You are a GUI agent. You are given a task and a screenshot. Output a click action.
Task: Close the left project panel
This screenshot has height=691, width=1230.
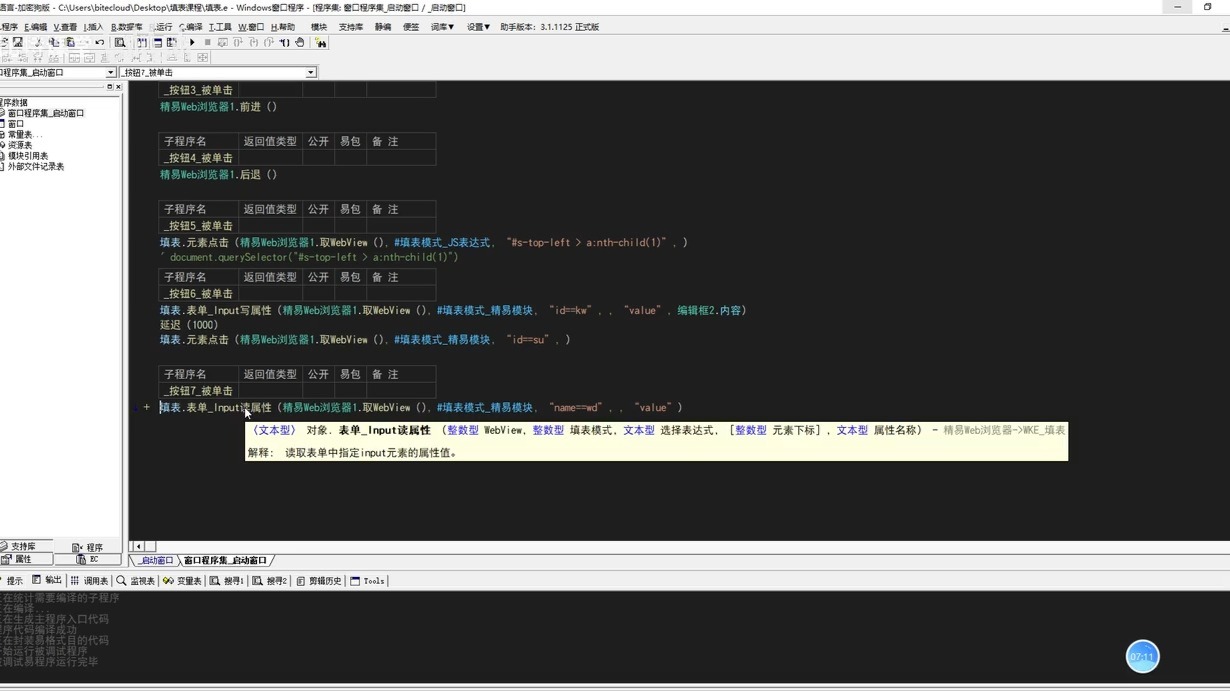click(118, 87)
